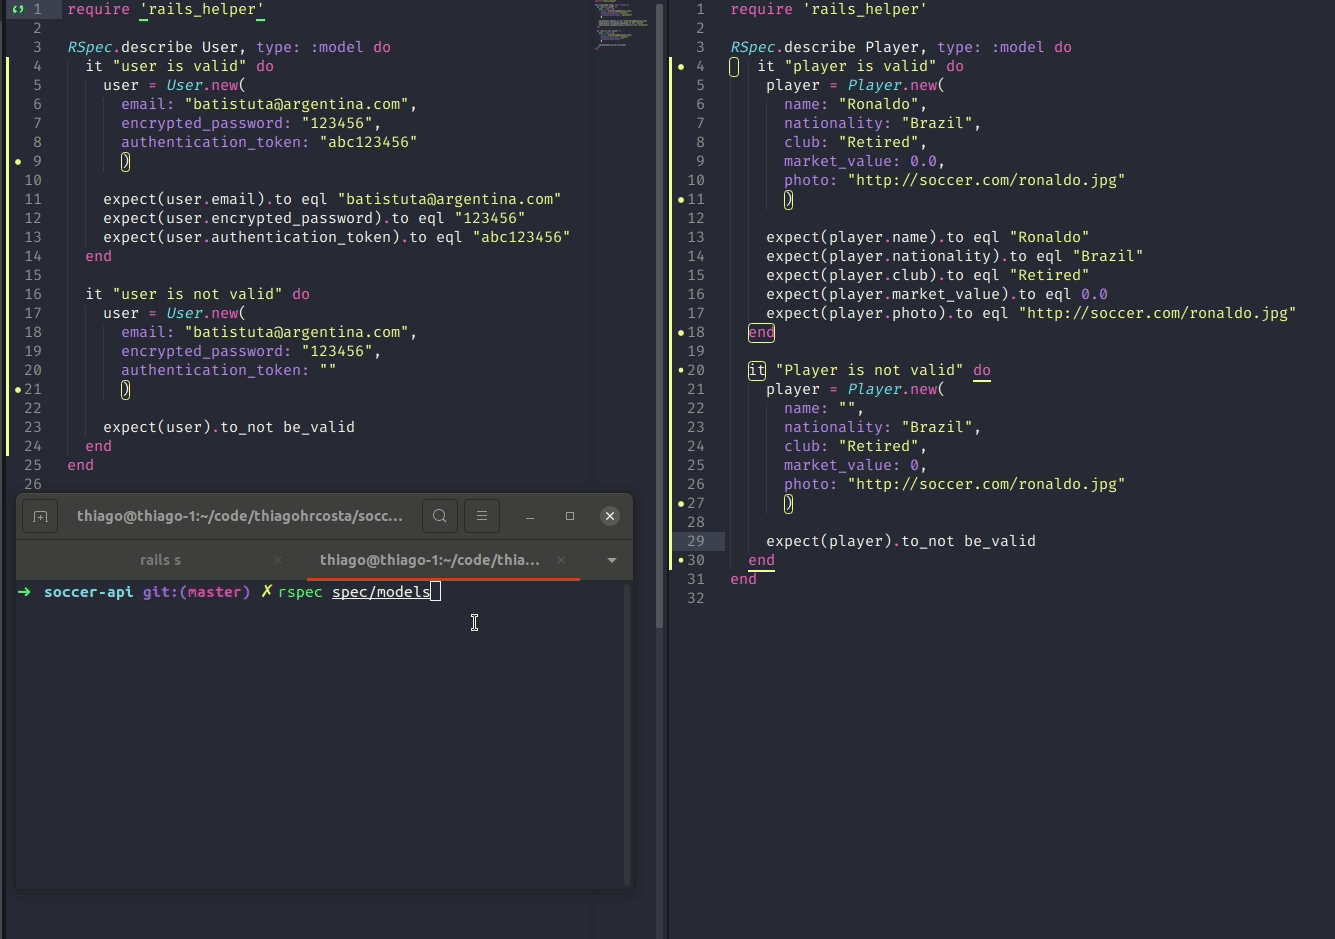Click the green change marker beside line 1
The height and width of the screenshot is (939, 1335).
coord(17,9)
